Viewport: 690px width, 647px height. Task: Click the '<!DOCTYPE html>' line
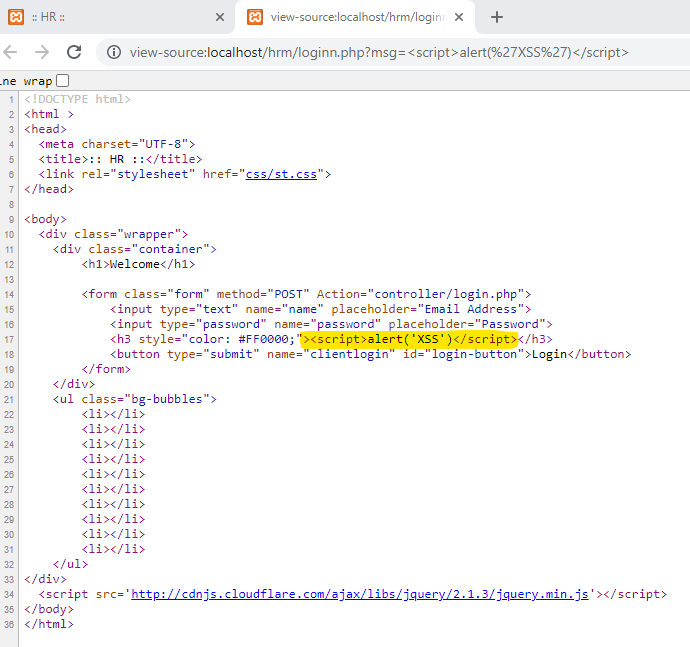77,99
